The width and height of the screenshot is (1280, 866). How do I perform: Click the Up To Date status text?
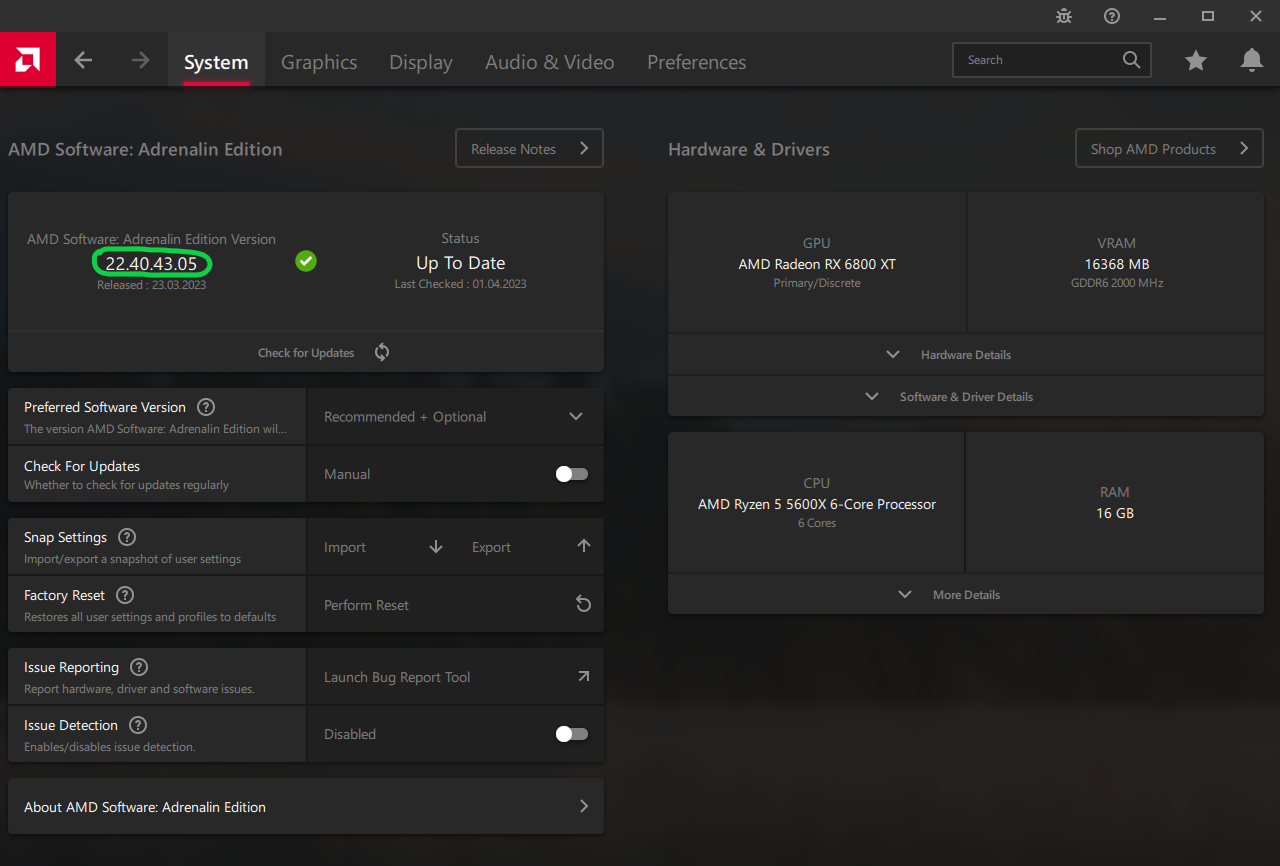click(460, 263)
